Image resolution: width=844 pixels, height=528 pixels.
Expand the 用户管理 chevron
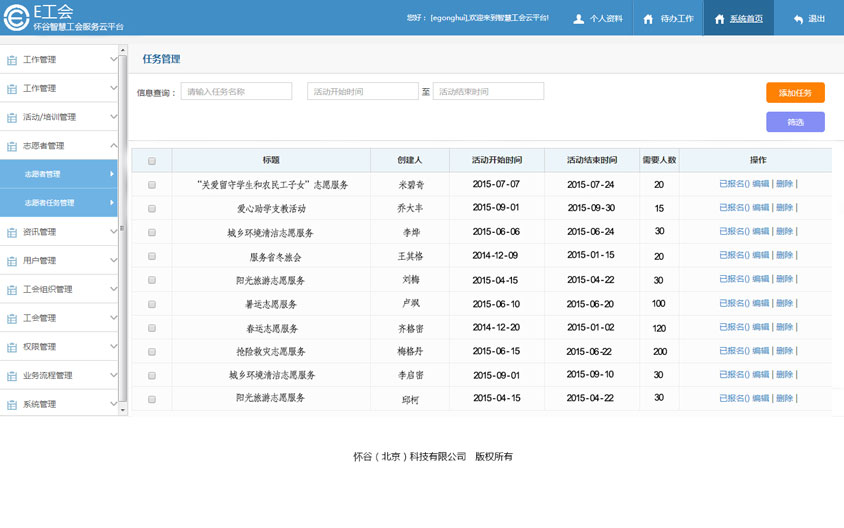coord(114,260)
